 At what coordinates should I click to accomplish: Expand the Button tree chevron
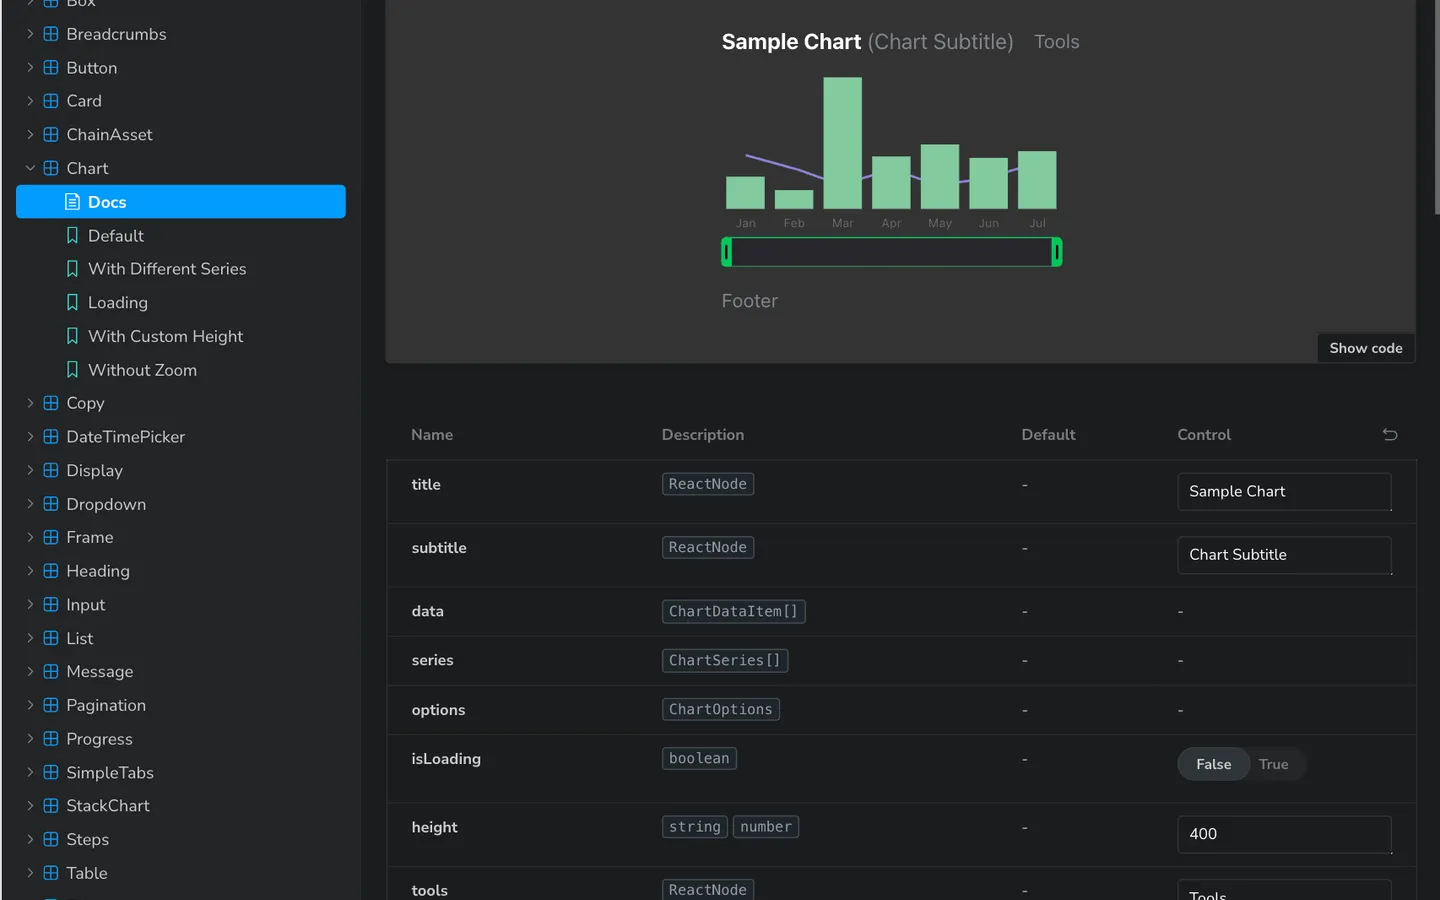coord(30,68)
